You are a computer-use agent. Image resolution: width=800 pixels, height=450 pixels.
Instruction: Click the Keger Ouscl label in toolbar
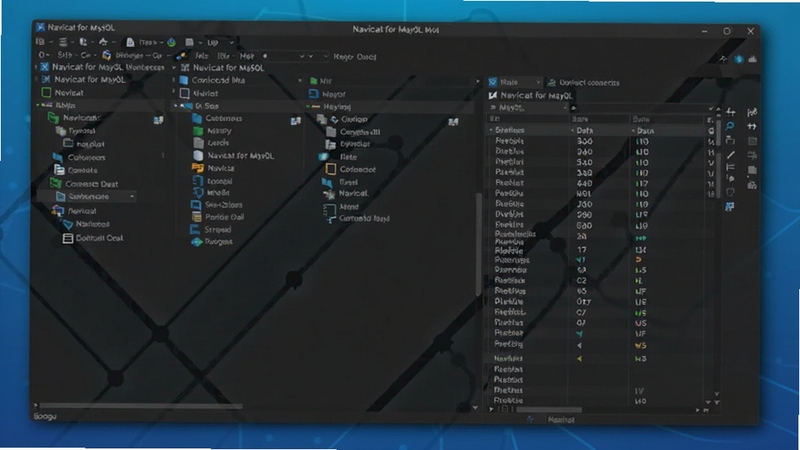355,57
